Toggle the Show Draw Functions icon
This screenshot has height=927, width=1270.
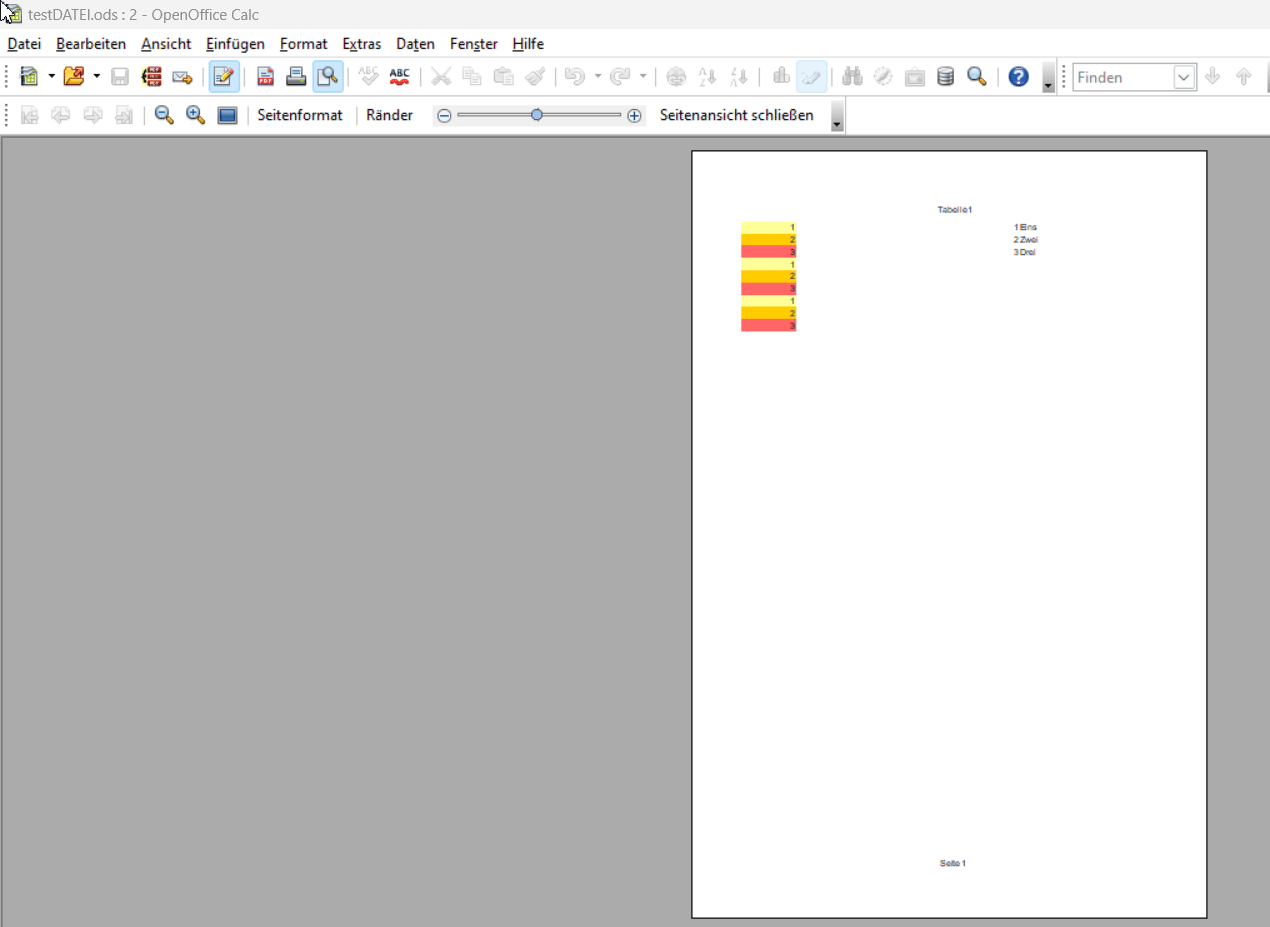pyautogui.click(x=812, y=77)
